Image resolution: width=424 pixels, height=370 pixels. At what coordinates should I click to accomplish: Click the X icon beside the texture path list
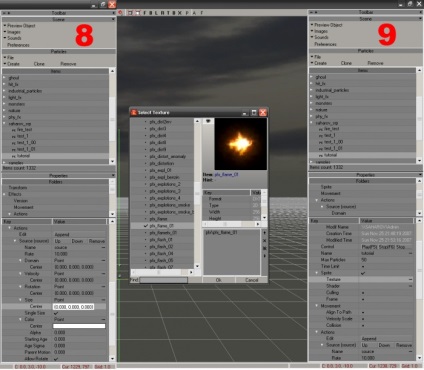pos(265,241)
